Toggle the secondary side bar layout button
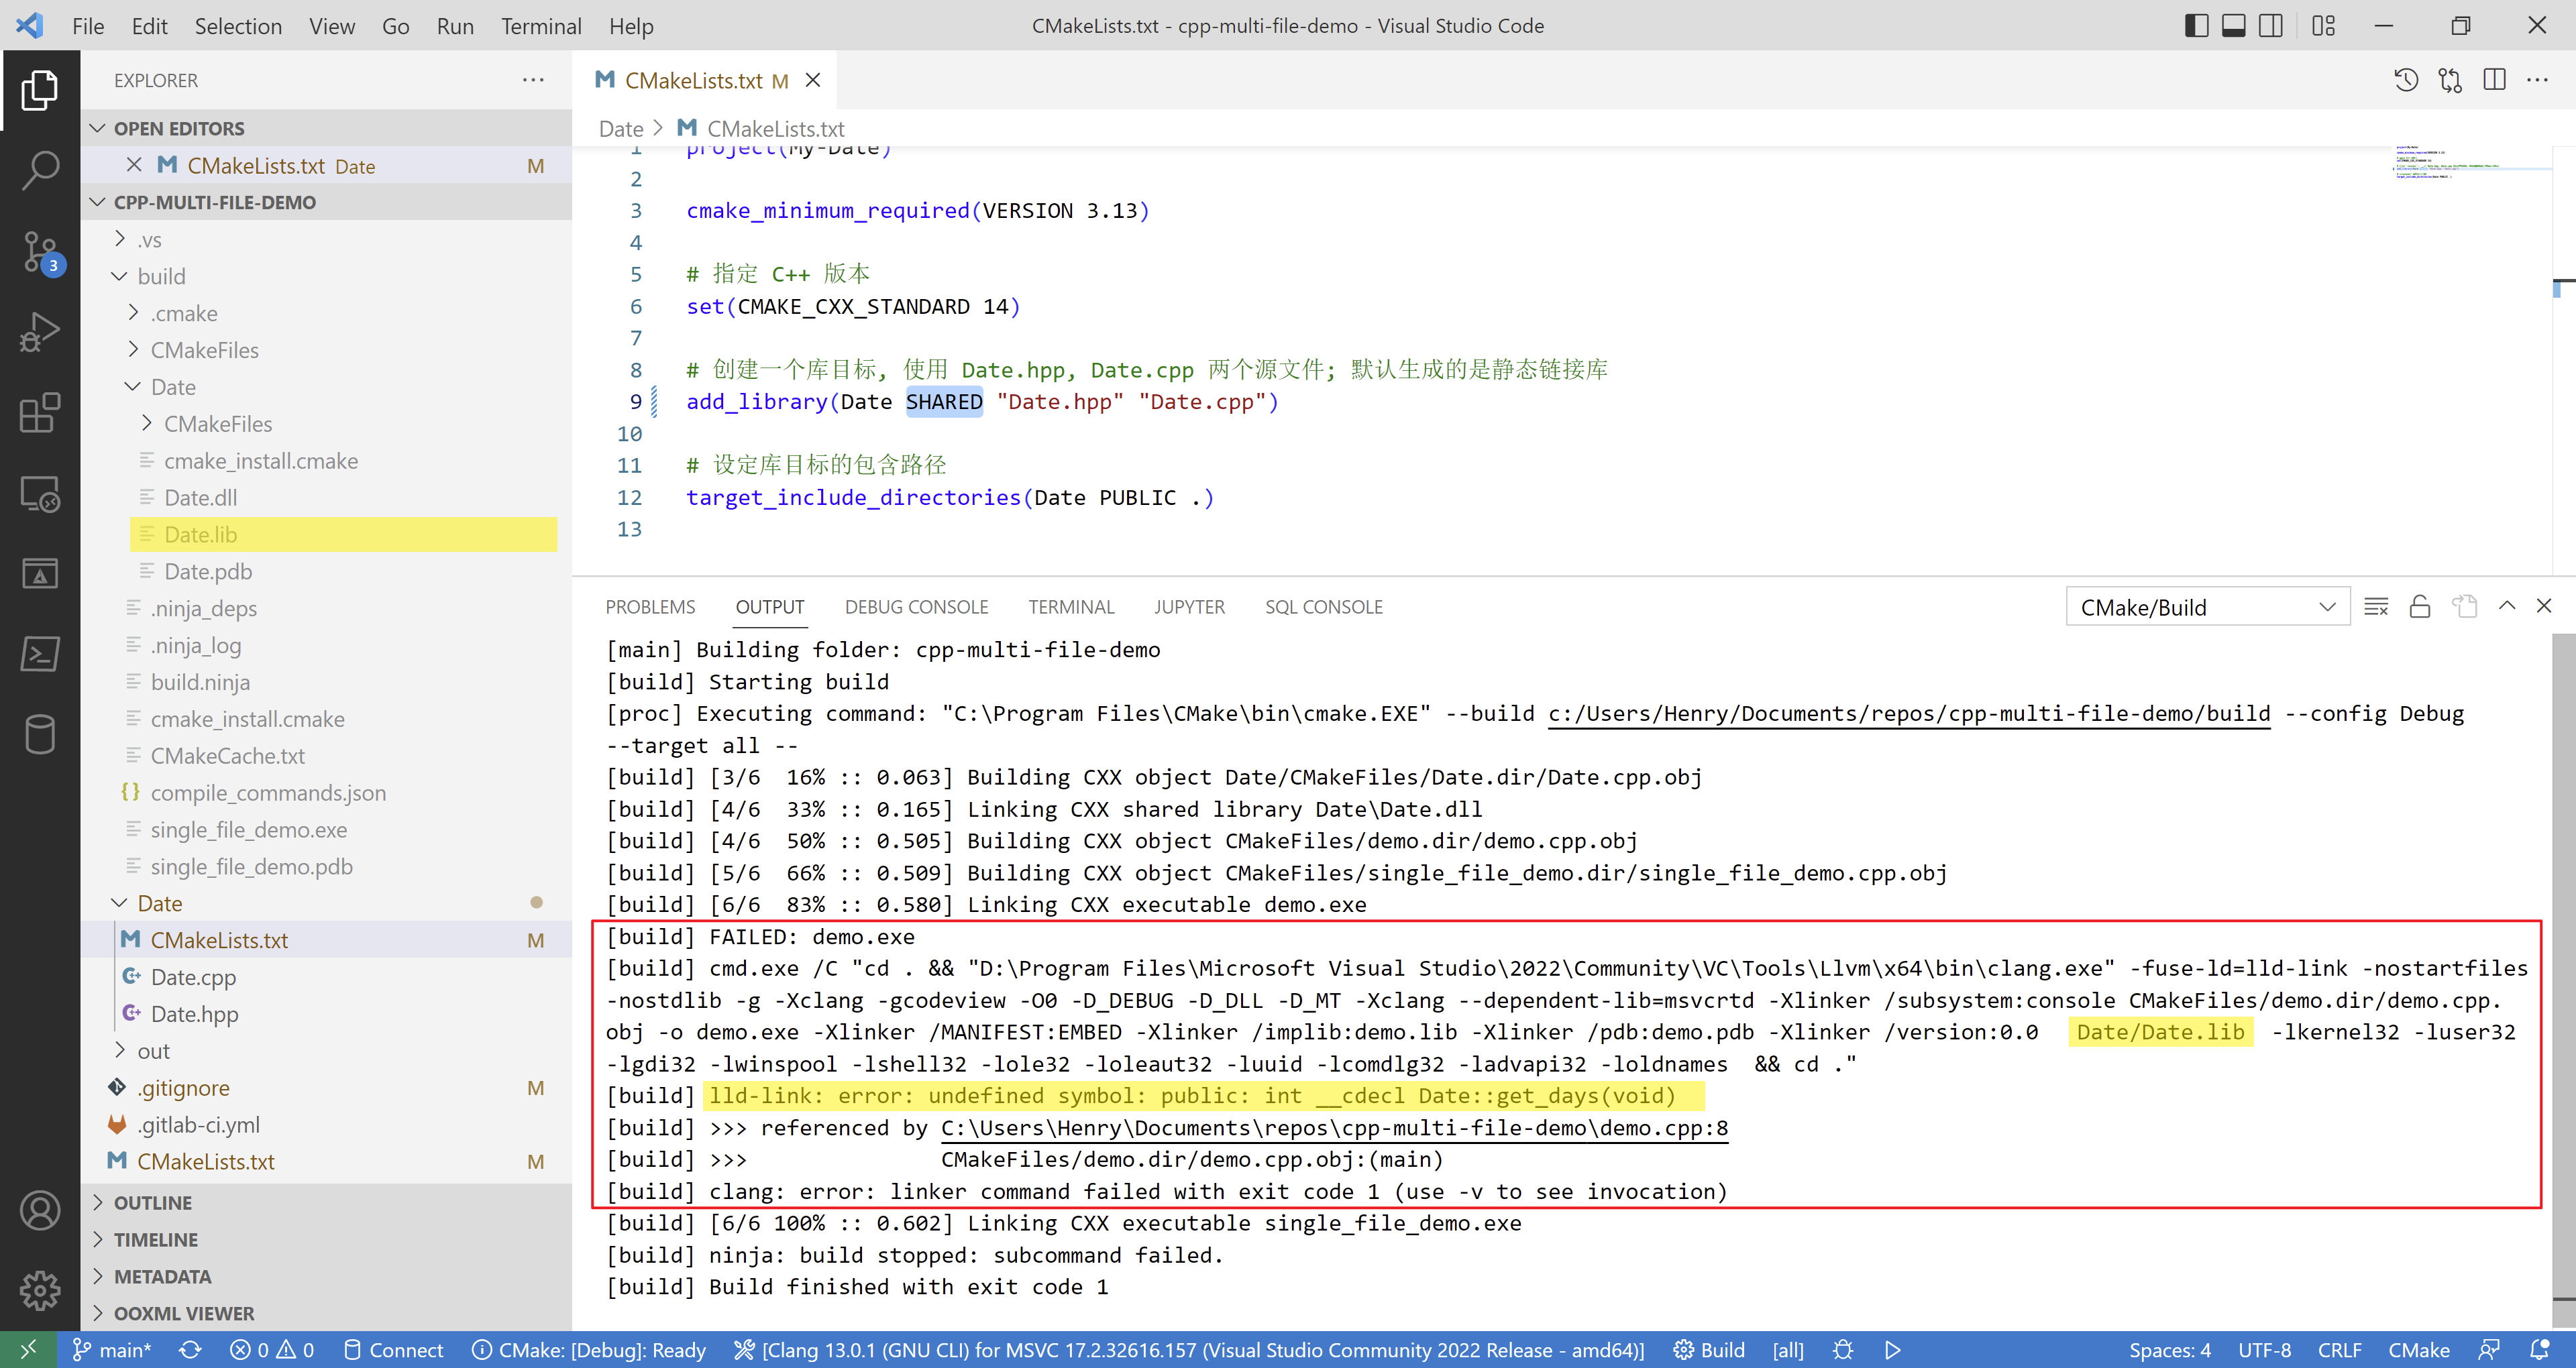 click(2271, 26)
